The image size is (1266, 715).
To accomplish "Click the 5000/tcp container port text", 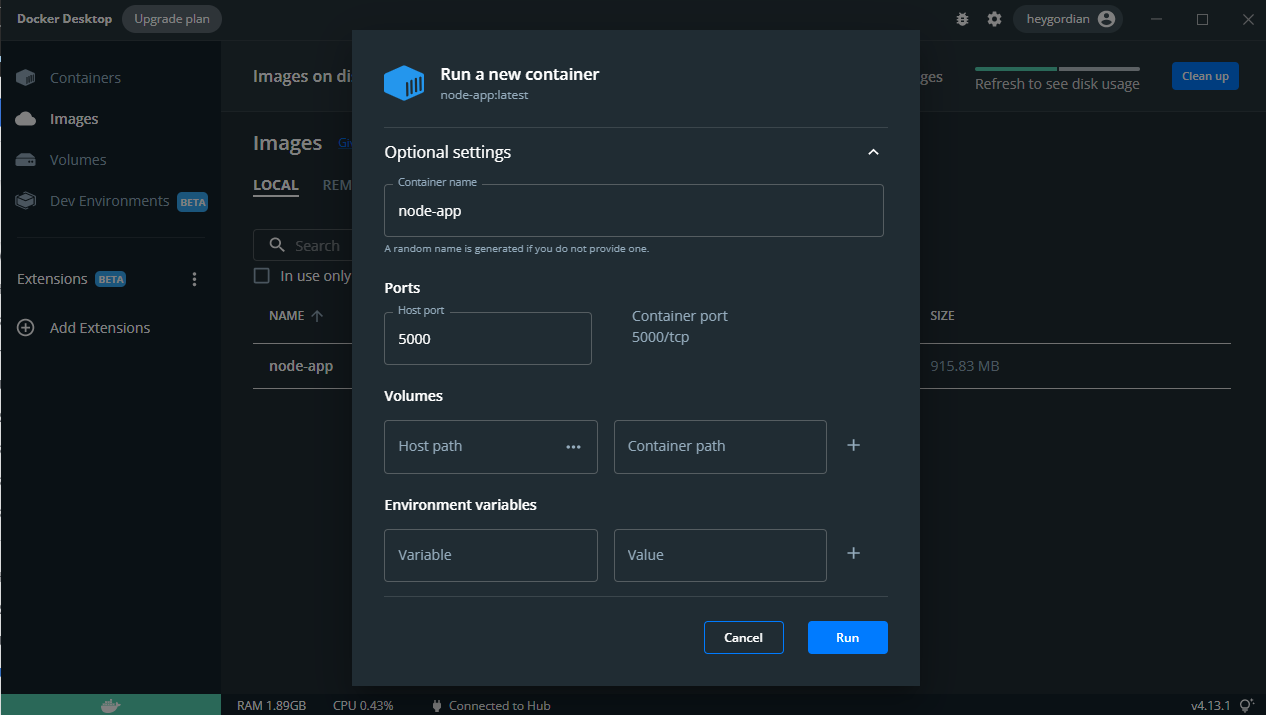I will coord(660,337).
